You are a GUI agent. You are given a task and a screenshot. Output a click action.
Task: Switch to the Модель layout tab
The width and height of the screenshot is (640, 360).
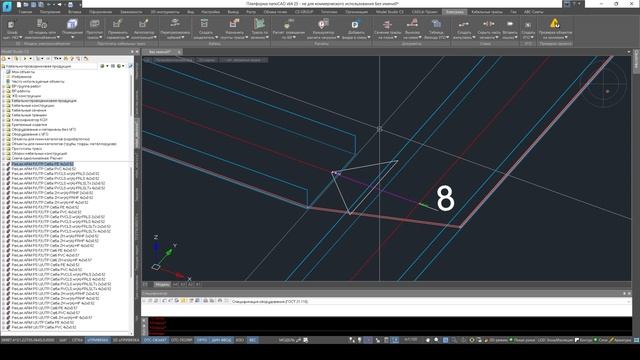[162, 284]
